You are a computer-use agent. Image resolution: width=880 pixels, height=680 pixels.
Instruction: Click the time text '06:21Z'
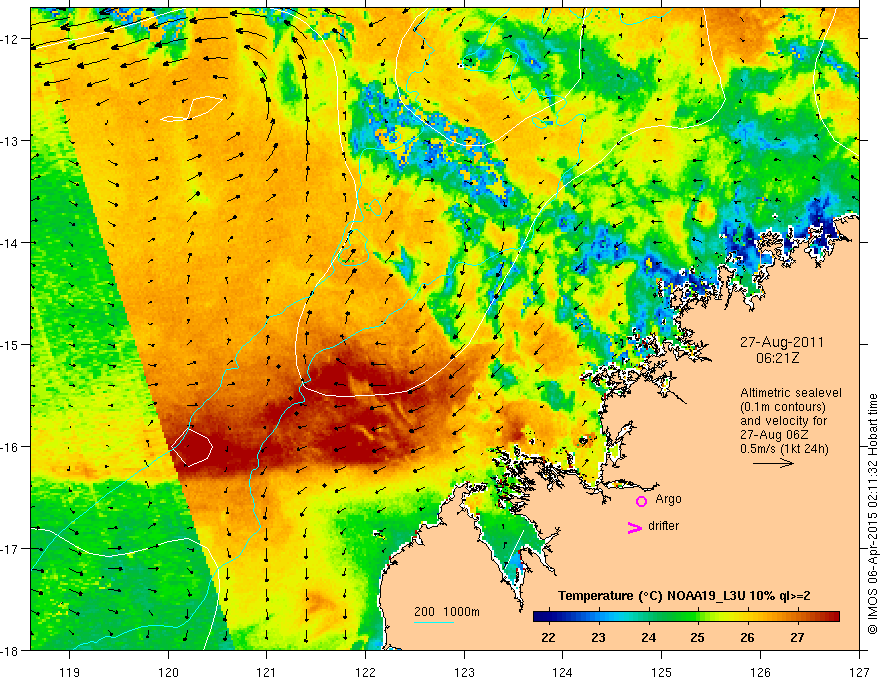(x=777, y=357)
